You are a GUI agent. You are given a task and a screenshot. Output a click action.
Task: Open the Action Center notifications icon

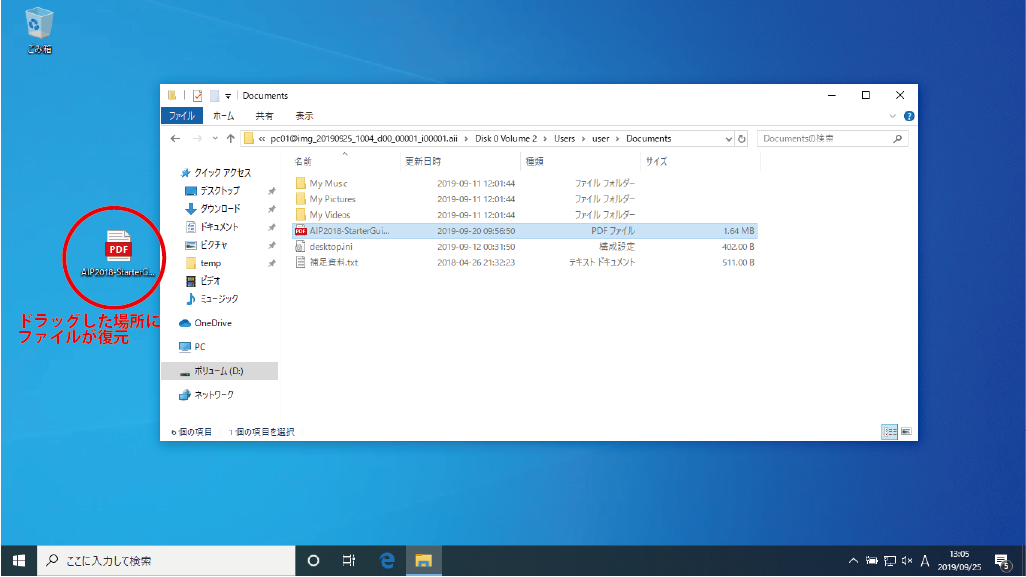[x=1001, y=561]
